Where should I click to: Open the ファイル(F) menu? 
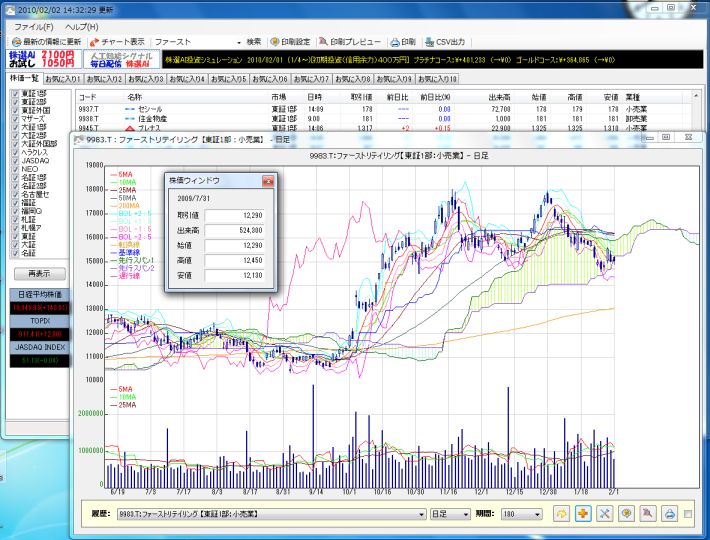coord(33,26)
